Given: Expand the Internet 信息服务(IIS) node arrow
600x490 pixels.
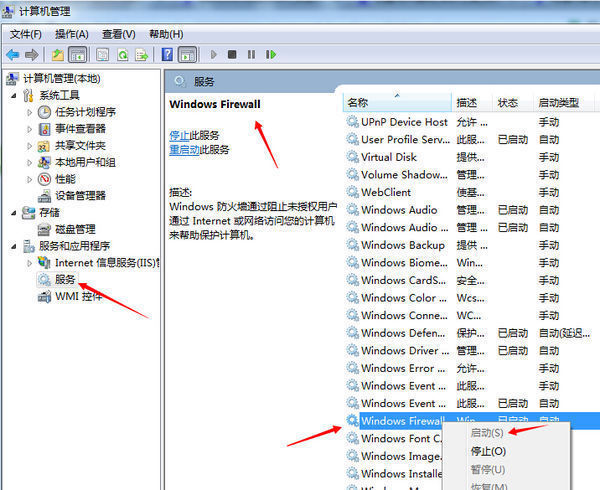Looking at the screenshot, I should pyautogui.click(x=29, y=263).
